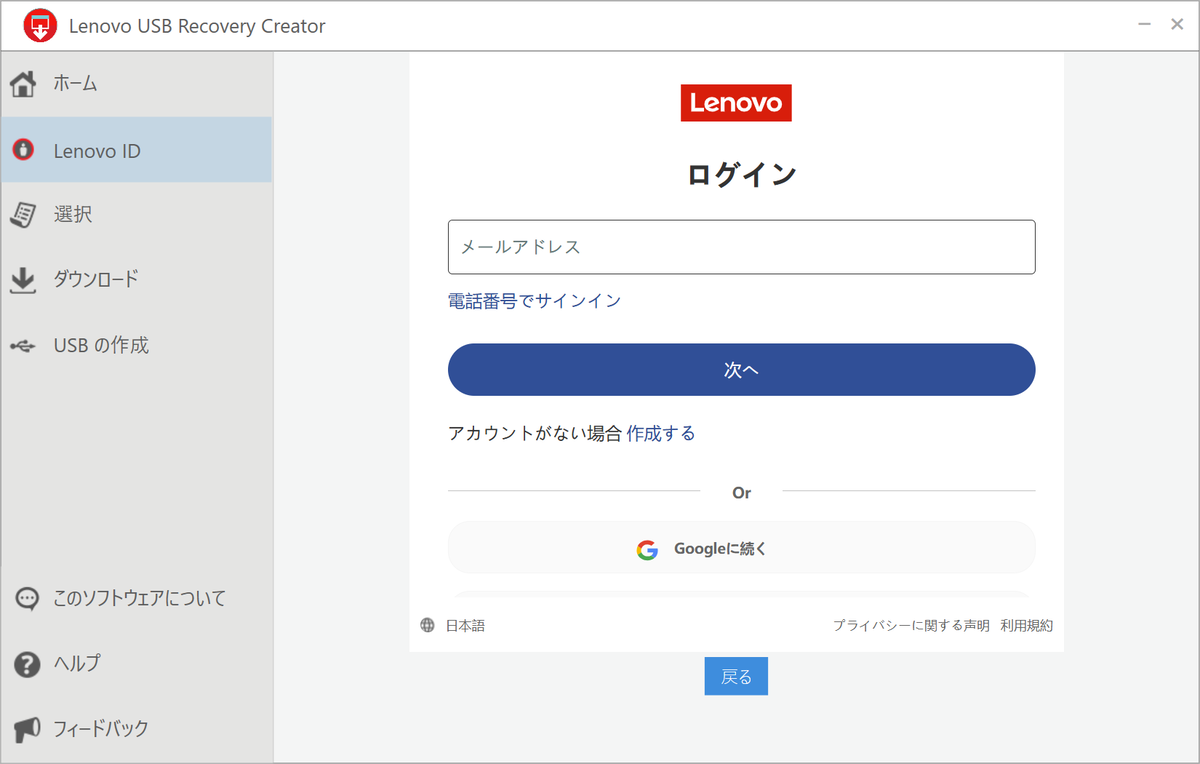Image resolution: width=1200 pixels, height=764 pixels.
Task: Click the 作成する account link
Action: click(x=661, y=433)
